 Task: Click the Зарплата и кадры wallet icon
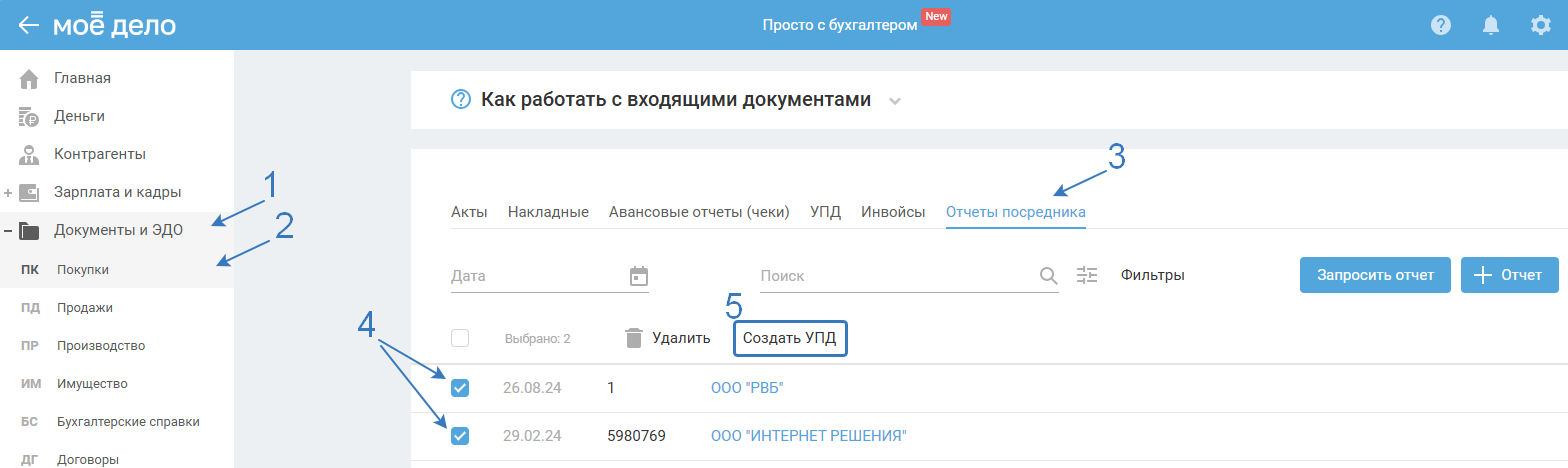tap(29, 192)
